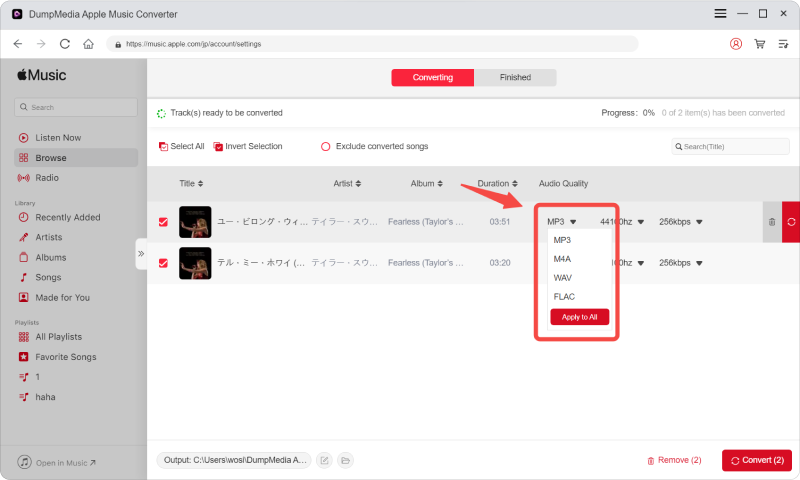Delete first track with trash icon
Image resolution: width=800 pixels, height=480 pixels.
coord(771,221)
